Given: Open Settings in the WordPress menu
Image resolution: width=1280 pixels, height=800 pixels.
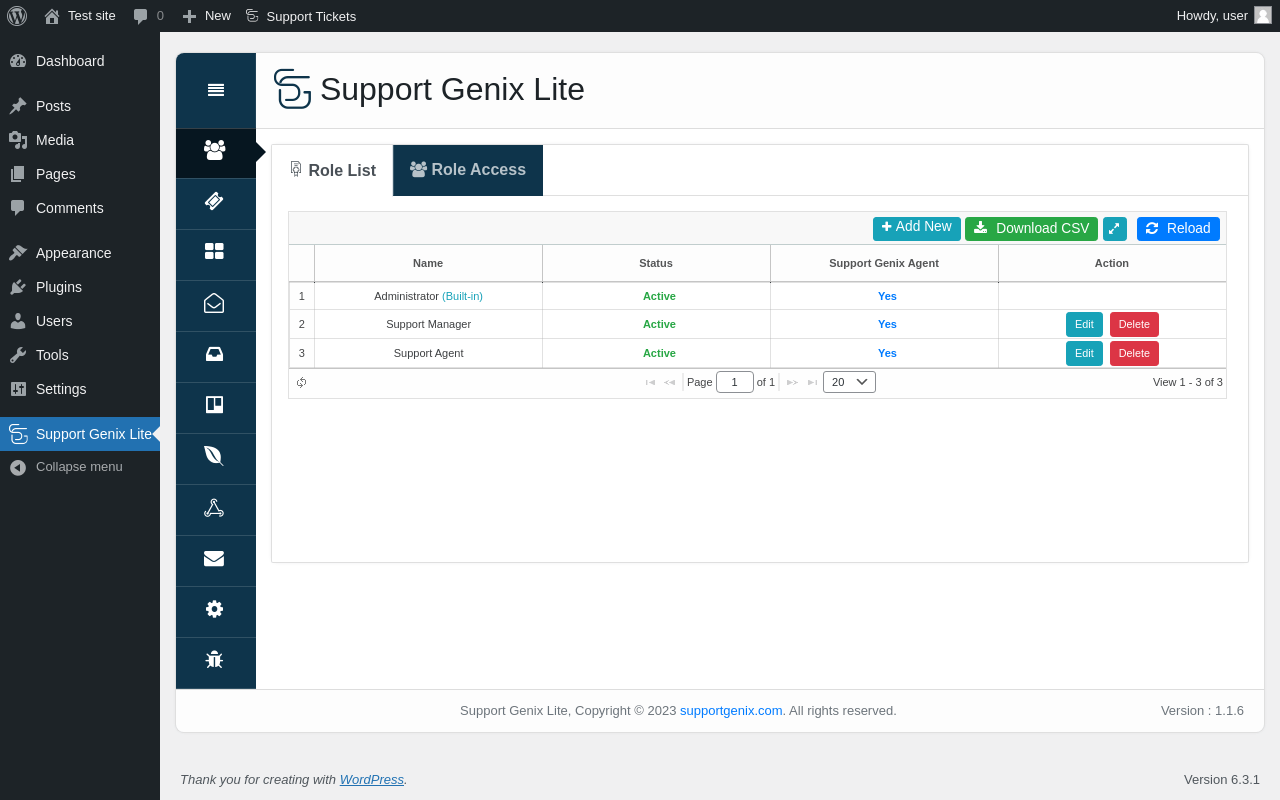Looking at the screenshot, I should (80, 389).
